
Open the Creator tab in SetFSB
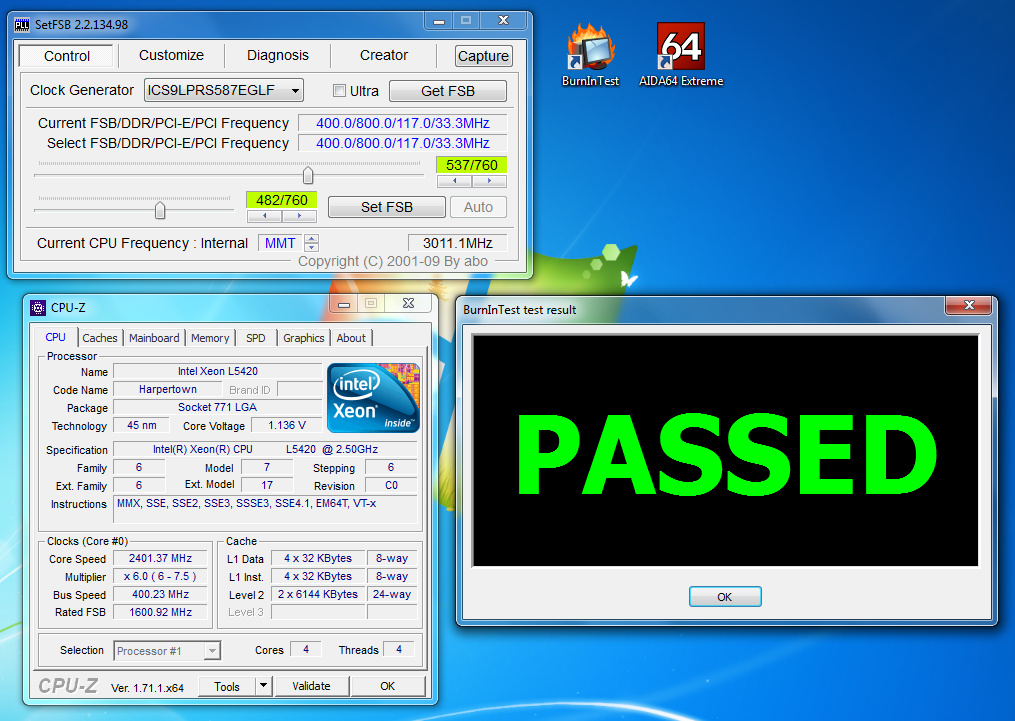tap(384, 56)
